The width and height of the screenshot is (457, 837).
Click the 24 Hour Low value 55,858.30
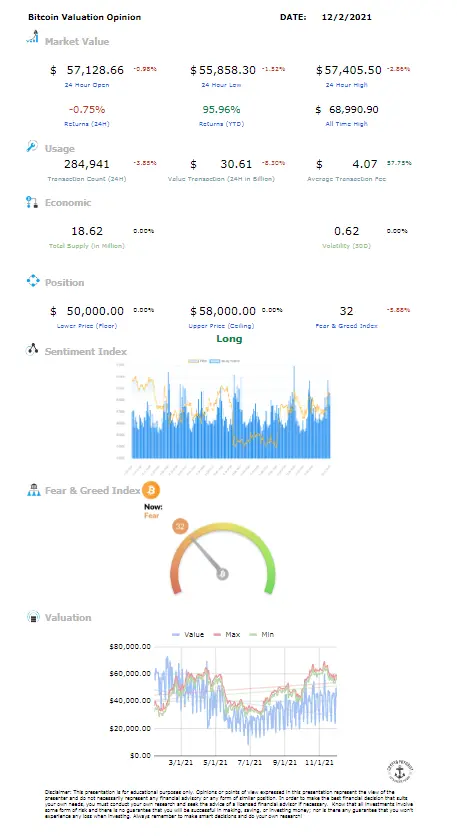[x=227, y=70]
